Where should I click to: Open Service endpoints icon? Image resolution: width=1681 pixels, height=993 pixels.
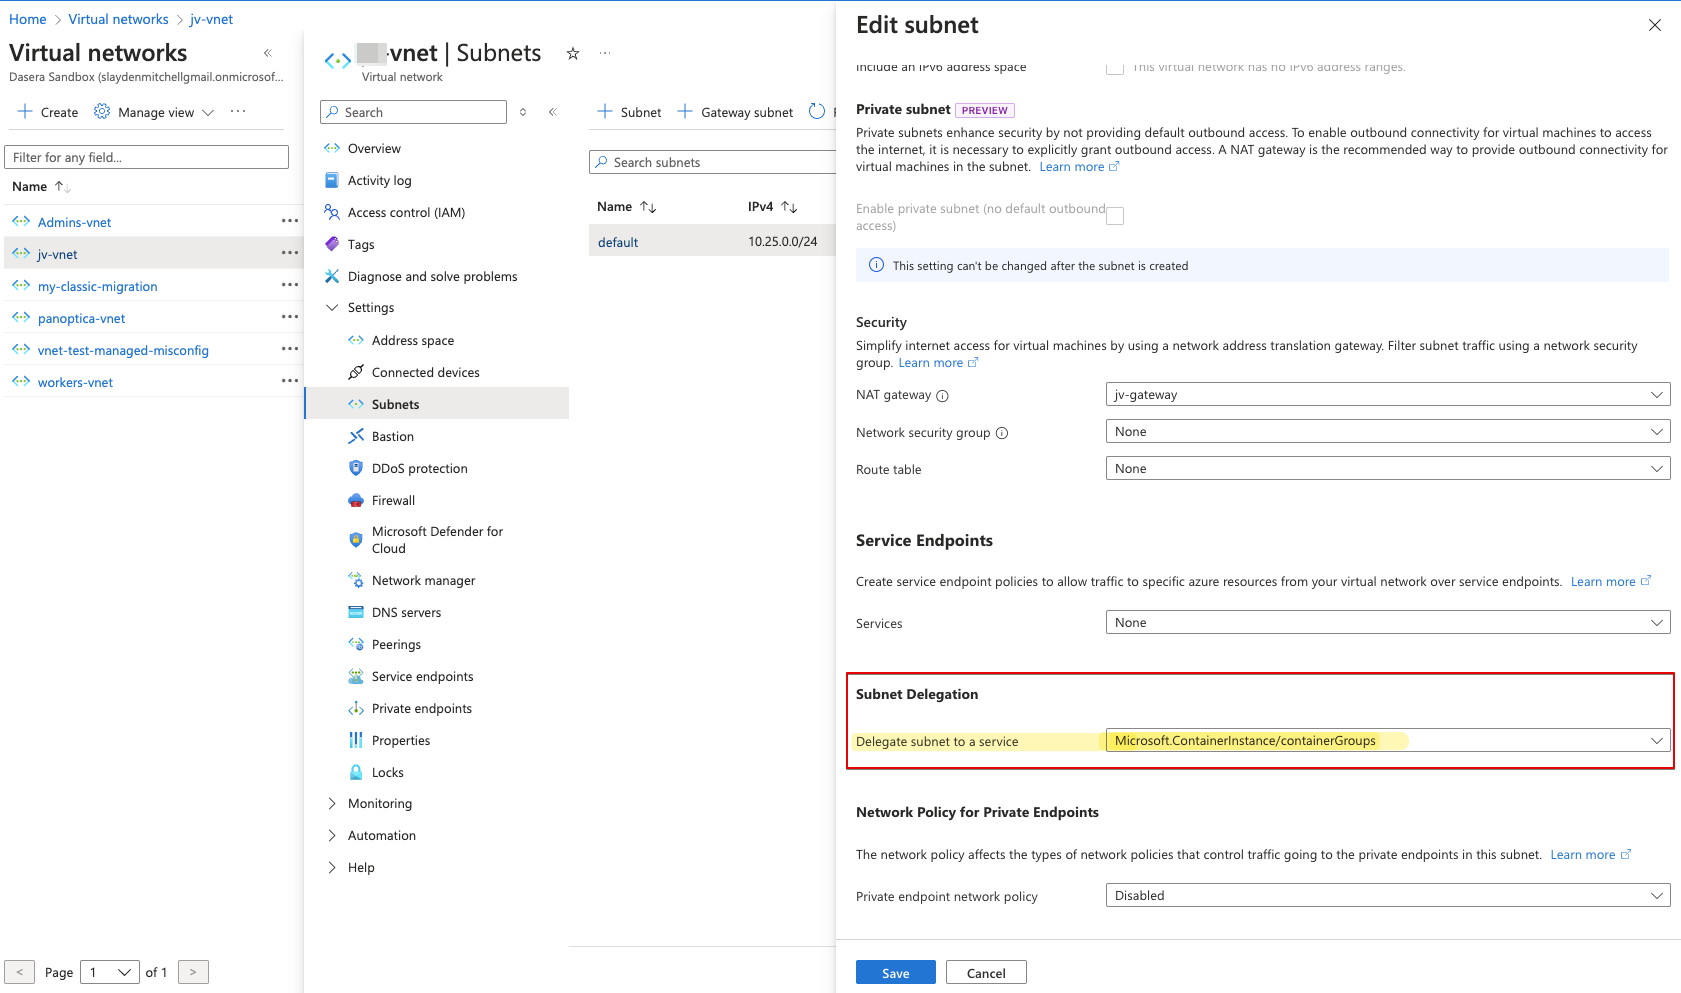pos(356,676)
